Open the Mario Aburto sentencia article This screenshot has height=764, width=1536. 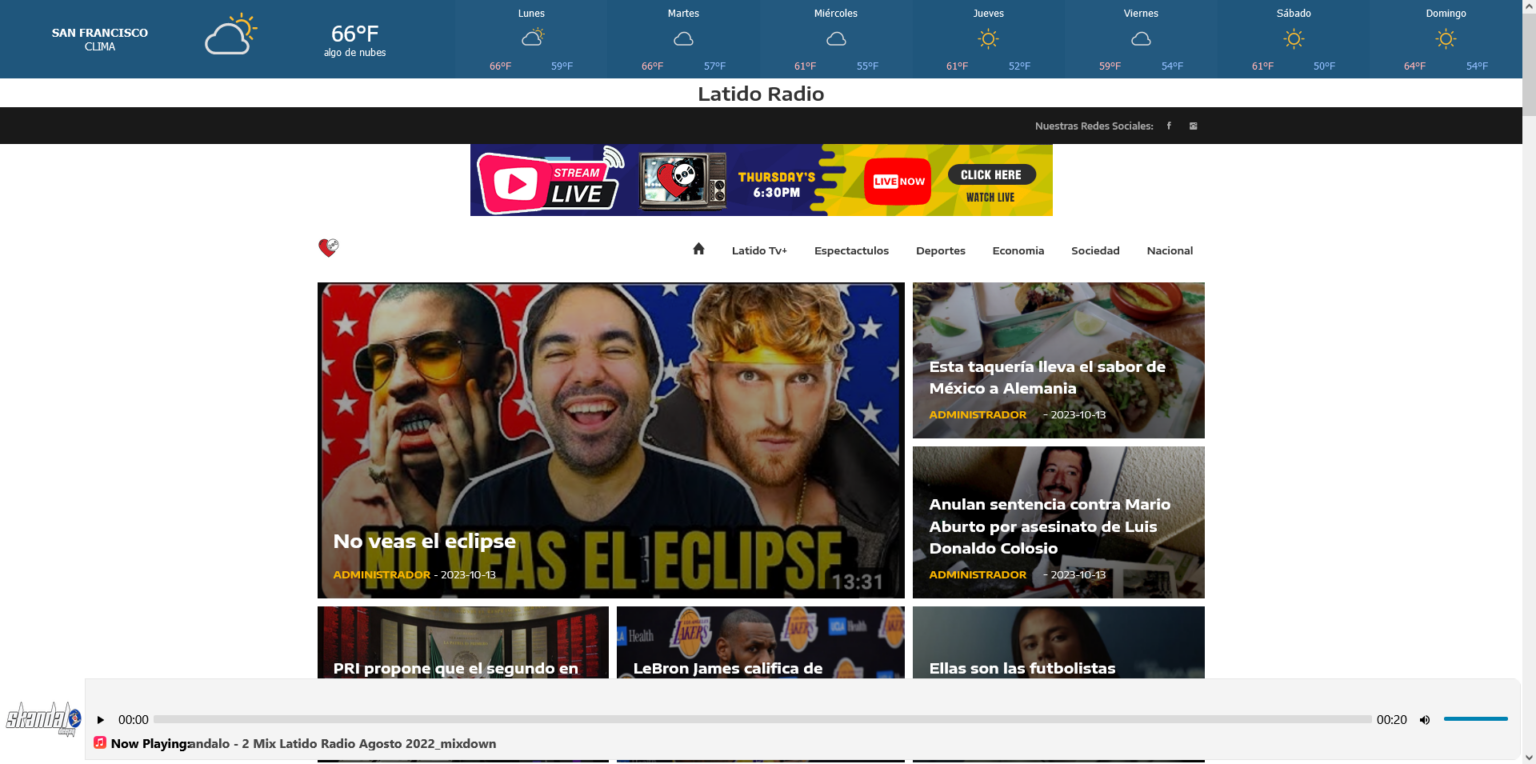tap(1049, 526)
